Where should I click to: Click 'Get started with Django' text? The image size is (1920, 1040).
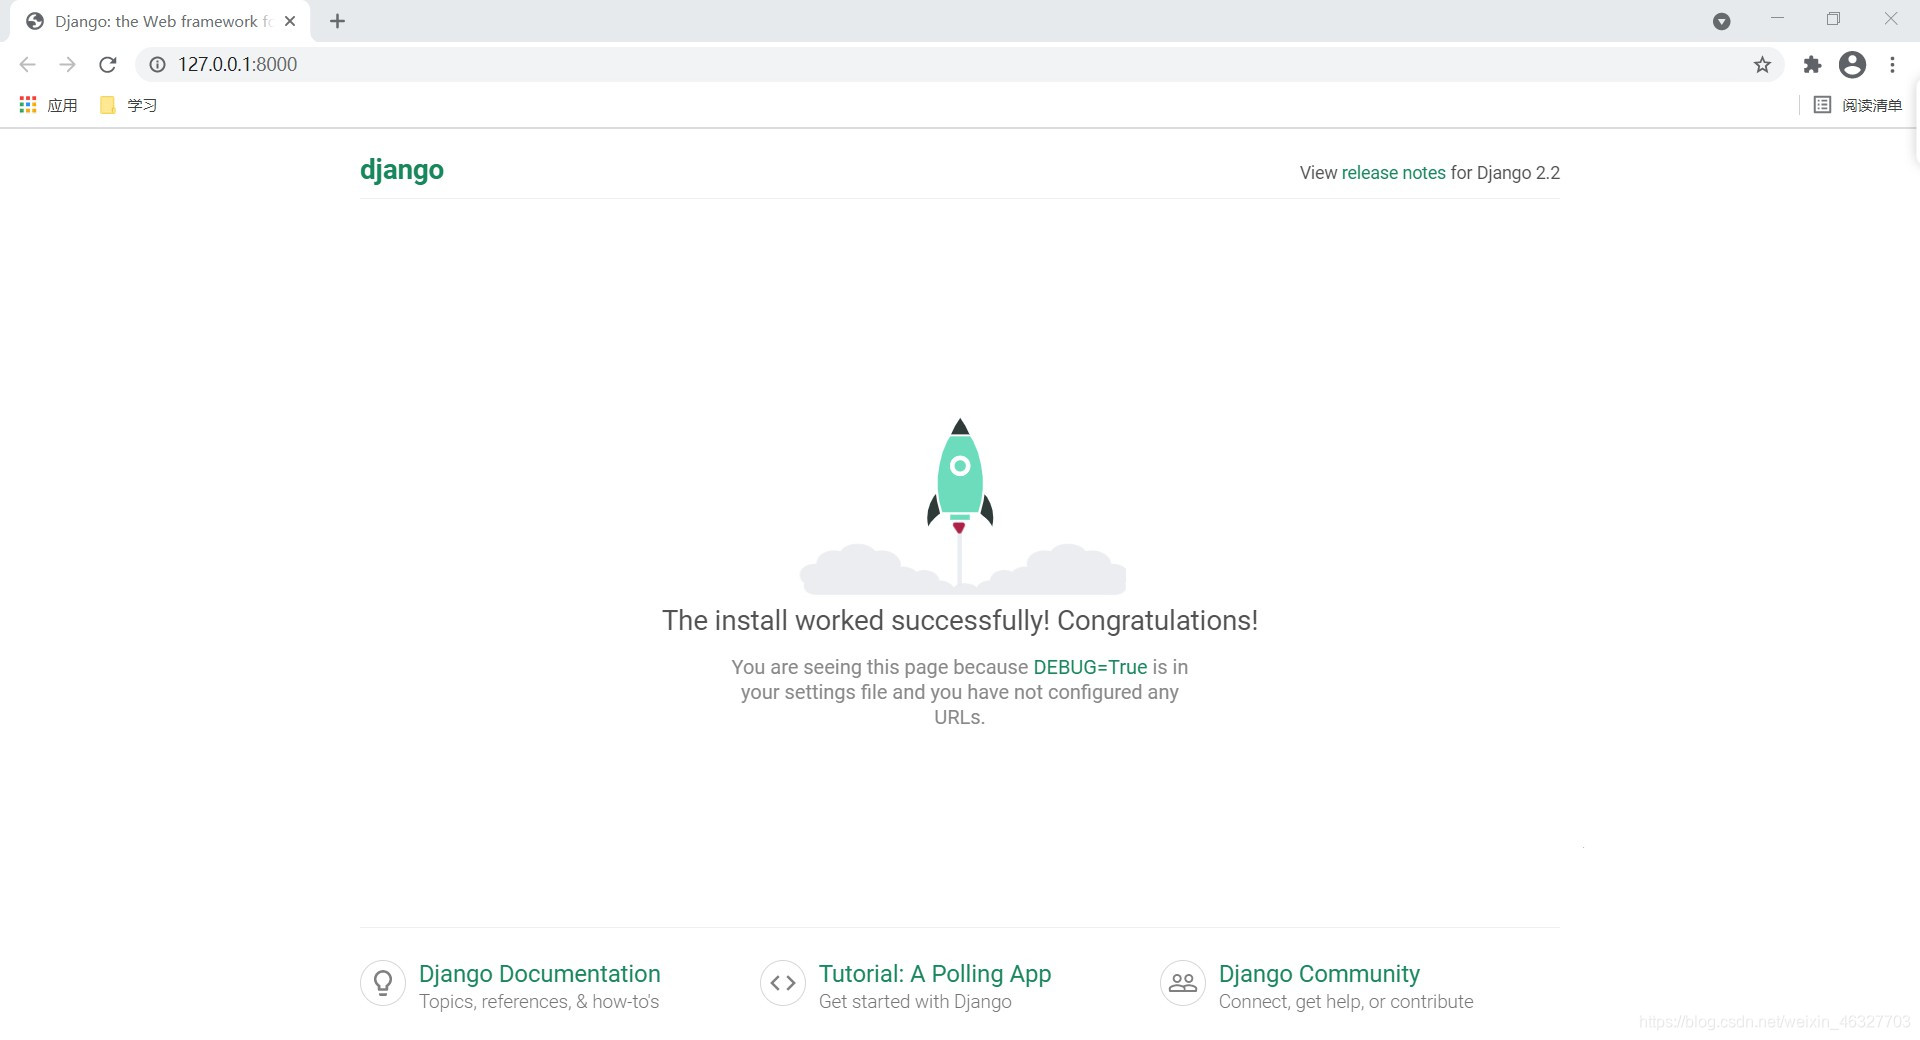click(x=915, y=1002)
